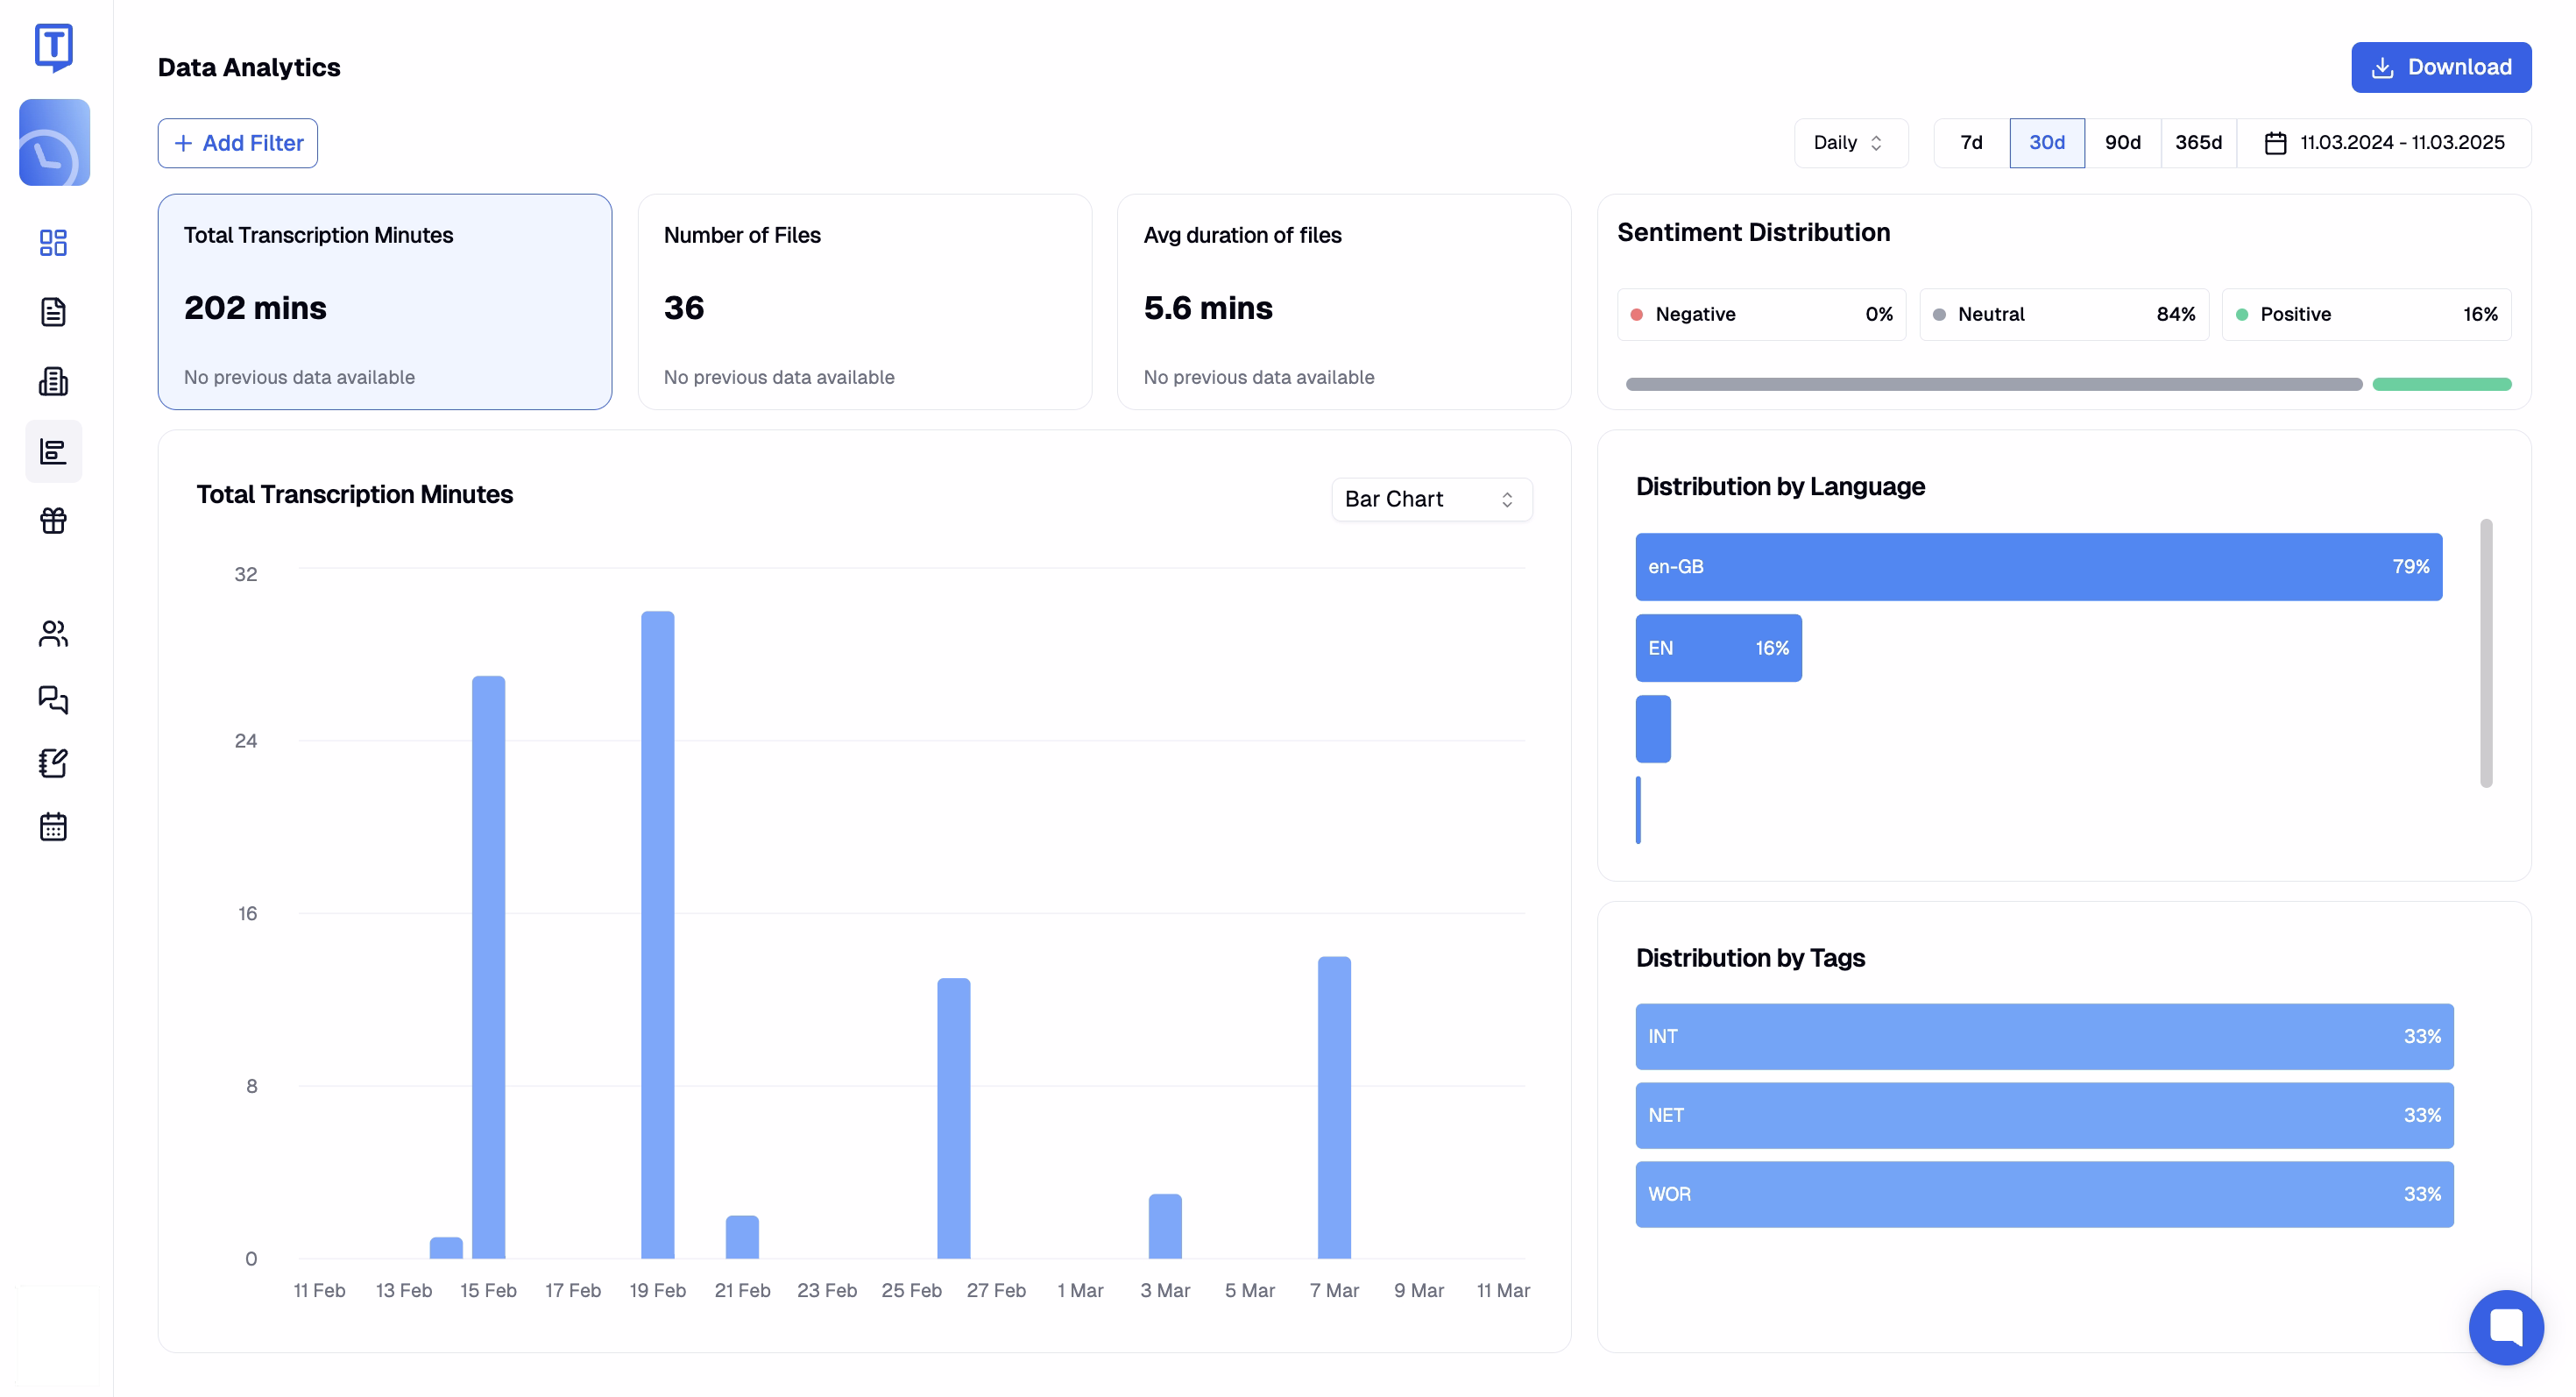The height and width of the screenshot is (1397, 2576).
Task: Click the Download button
Action: tap(2441, 67)
